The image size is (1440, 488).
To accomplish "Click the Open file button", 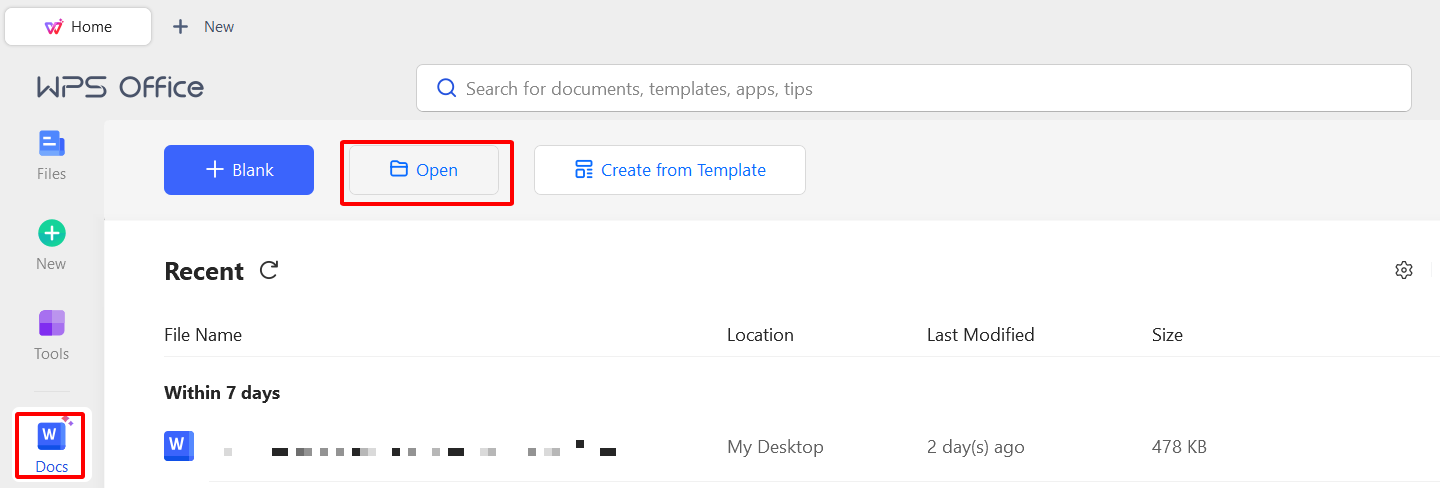I will click(424, 170).
